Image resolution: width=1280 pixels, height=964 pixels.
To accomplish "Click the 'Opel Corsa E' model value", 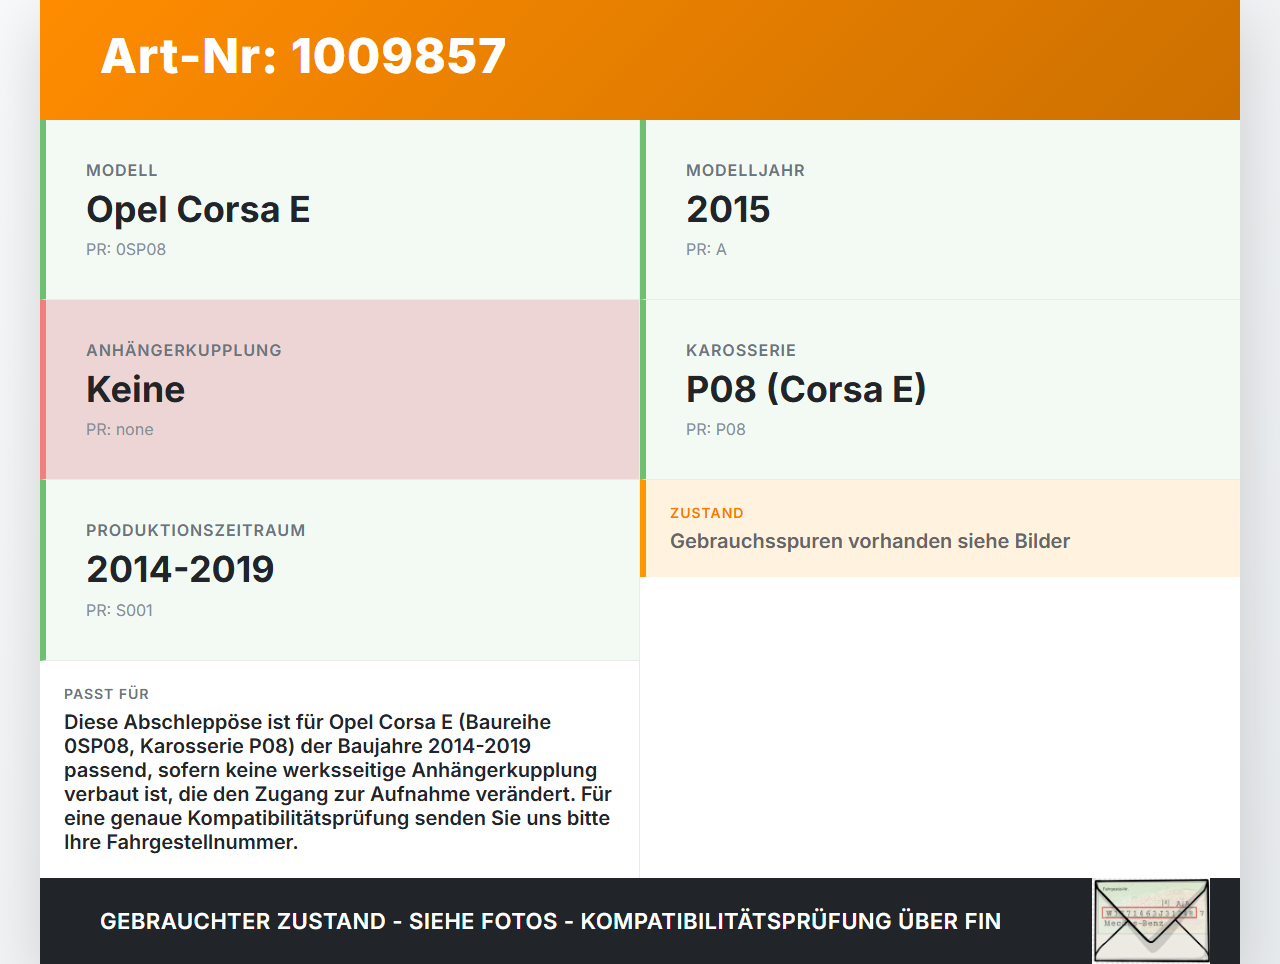I will pyautogui.click(x=198, y=209).
